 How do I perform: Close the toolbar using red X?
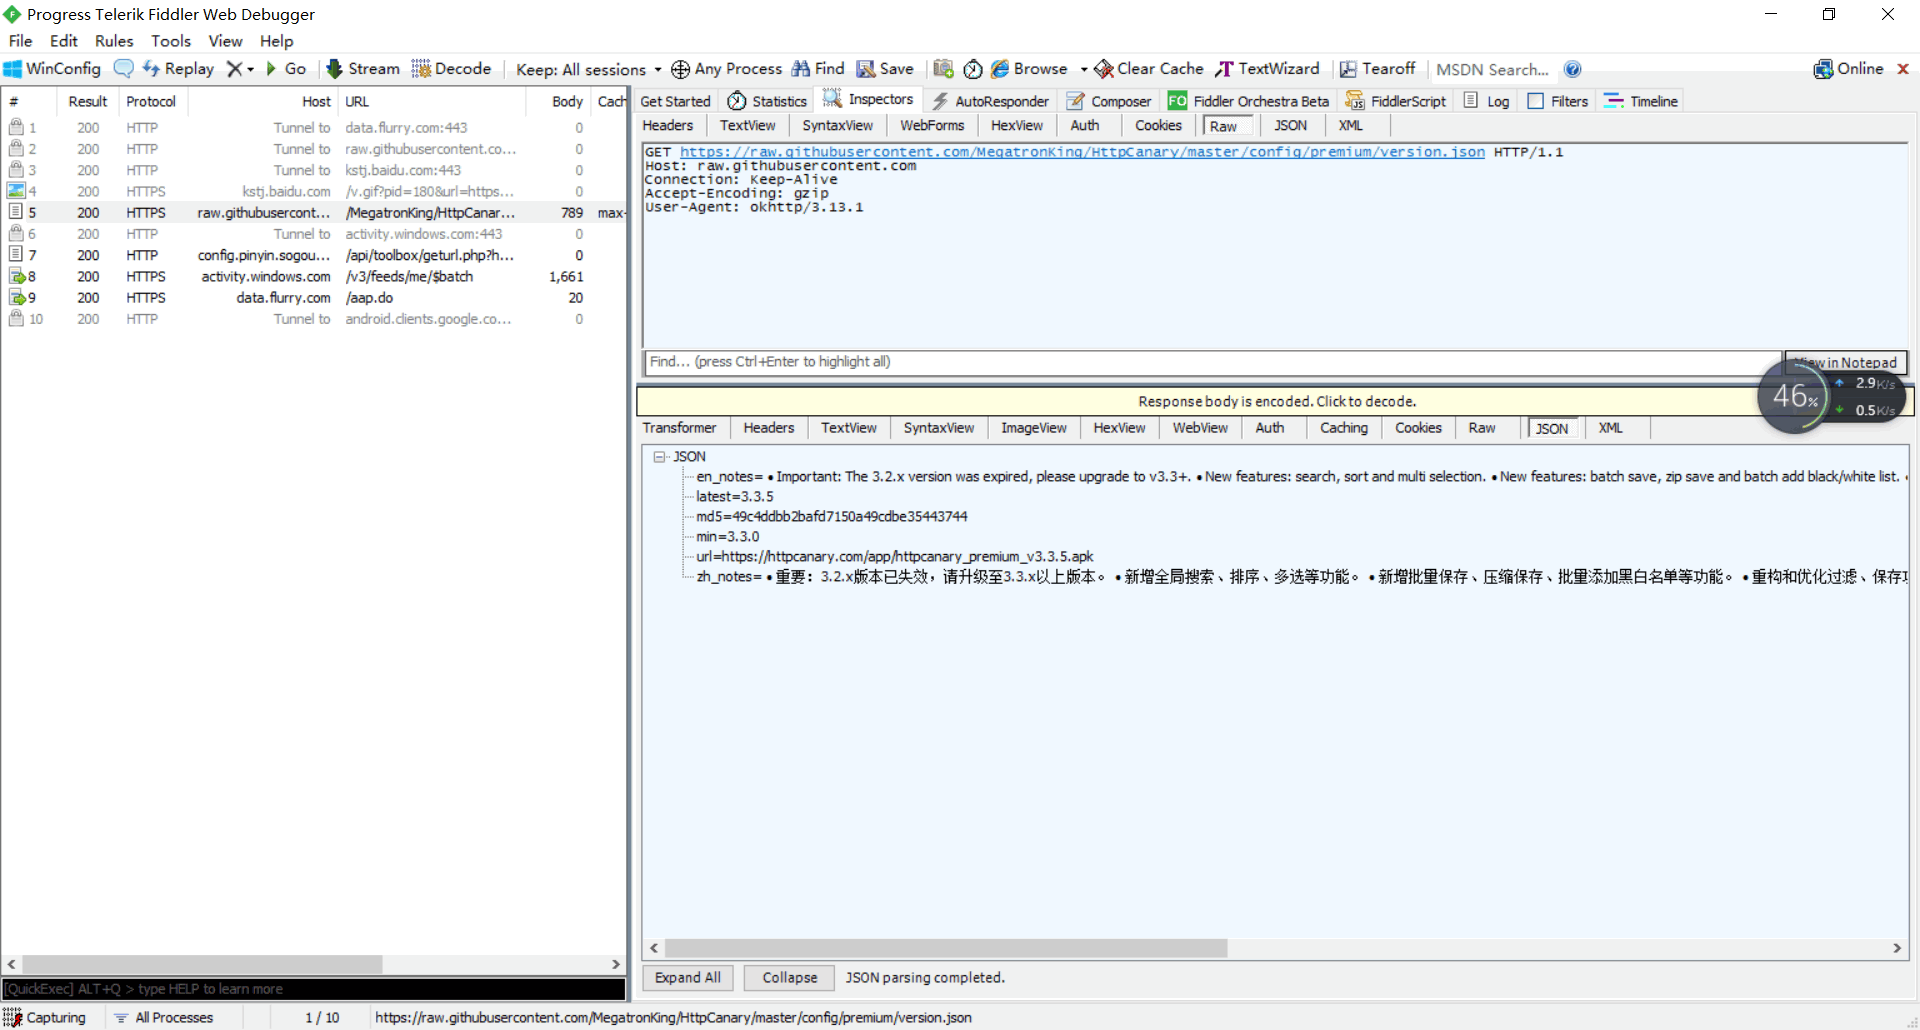coord(1903,69)
